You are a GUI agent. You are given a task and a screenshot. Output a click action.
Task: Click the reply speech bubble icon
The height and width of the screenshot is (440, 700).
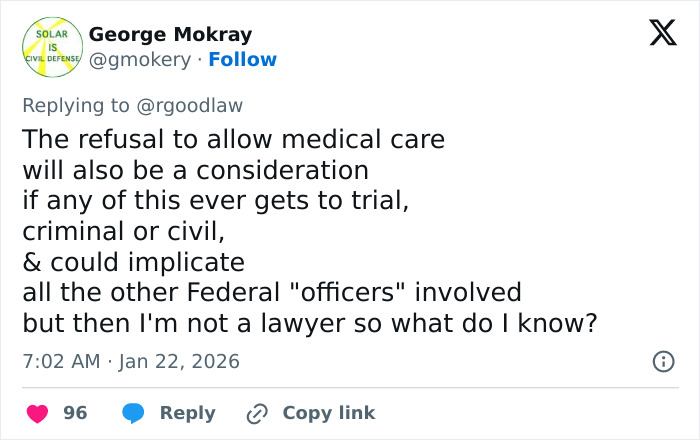click(x=134, y=413)
